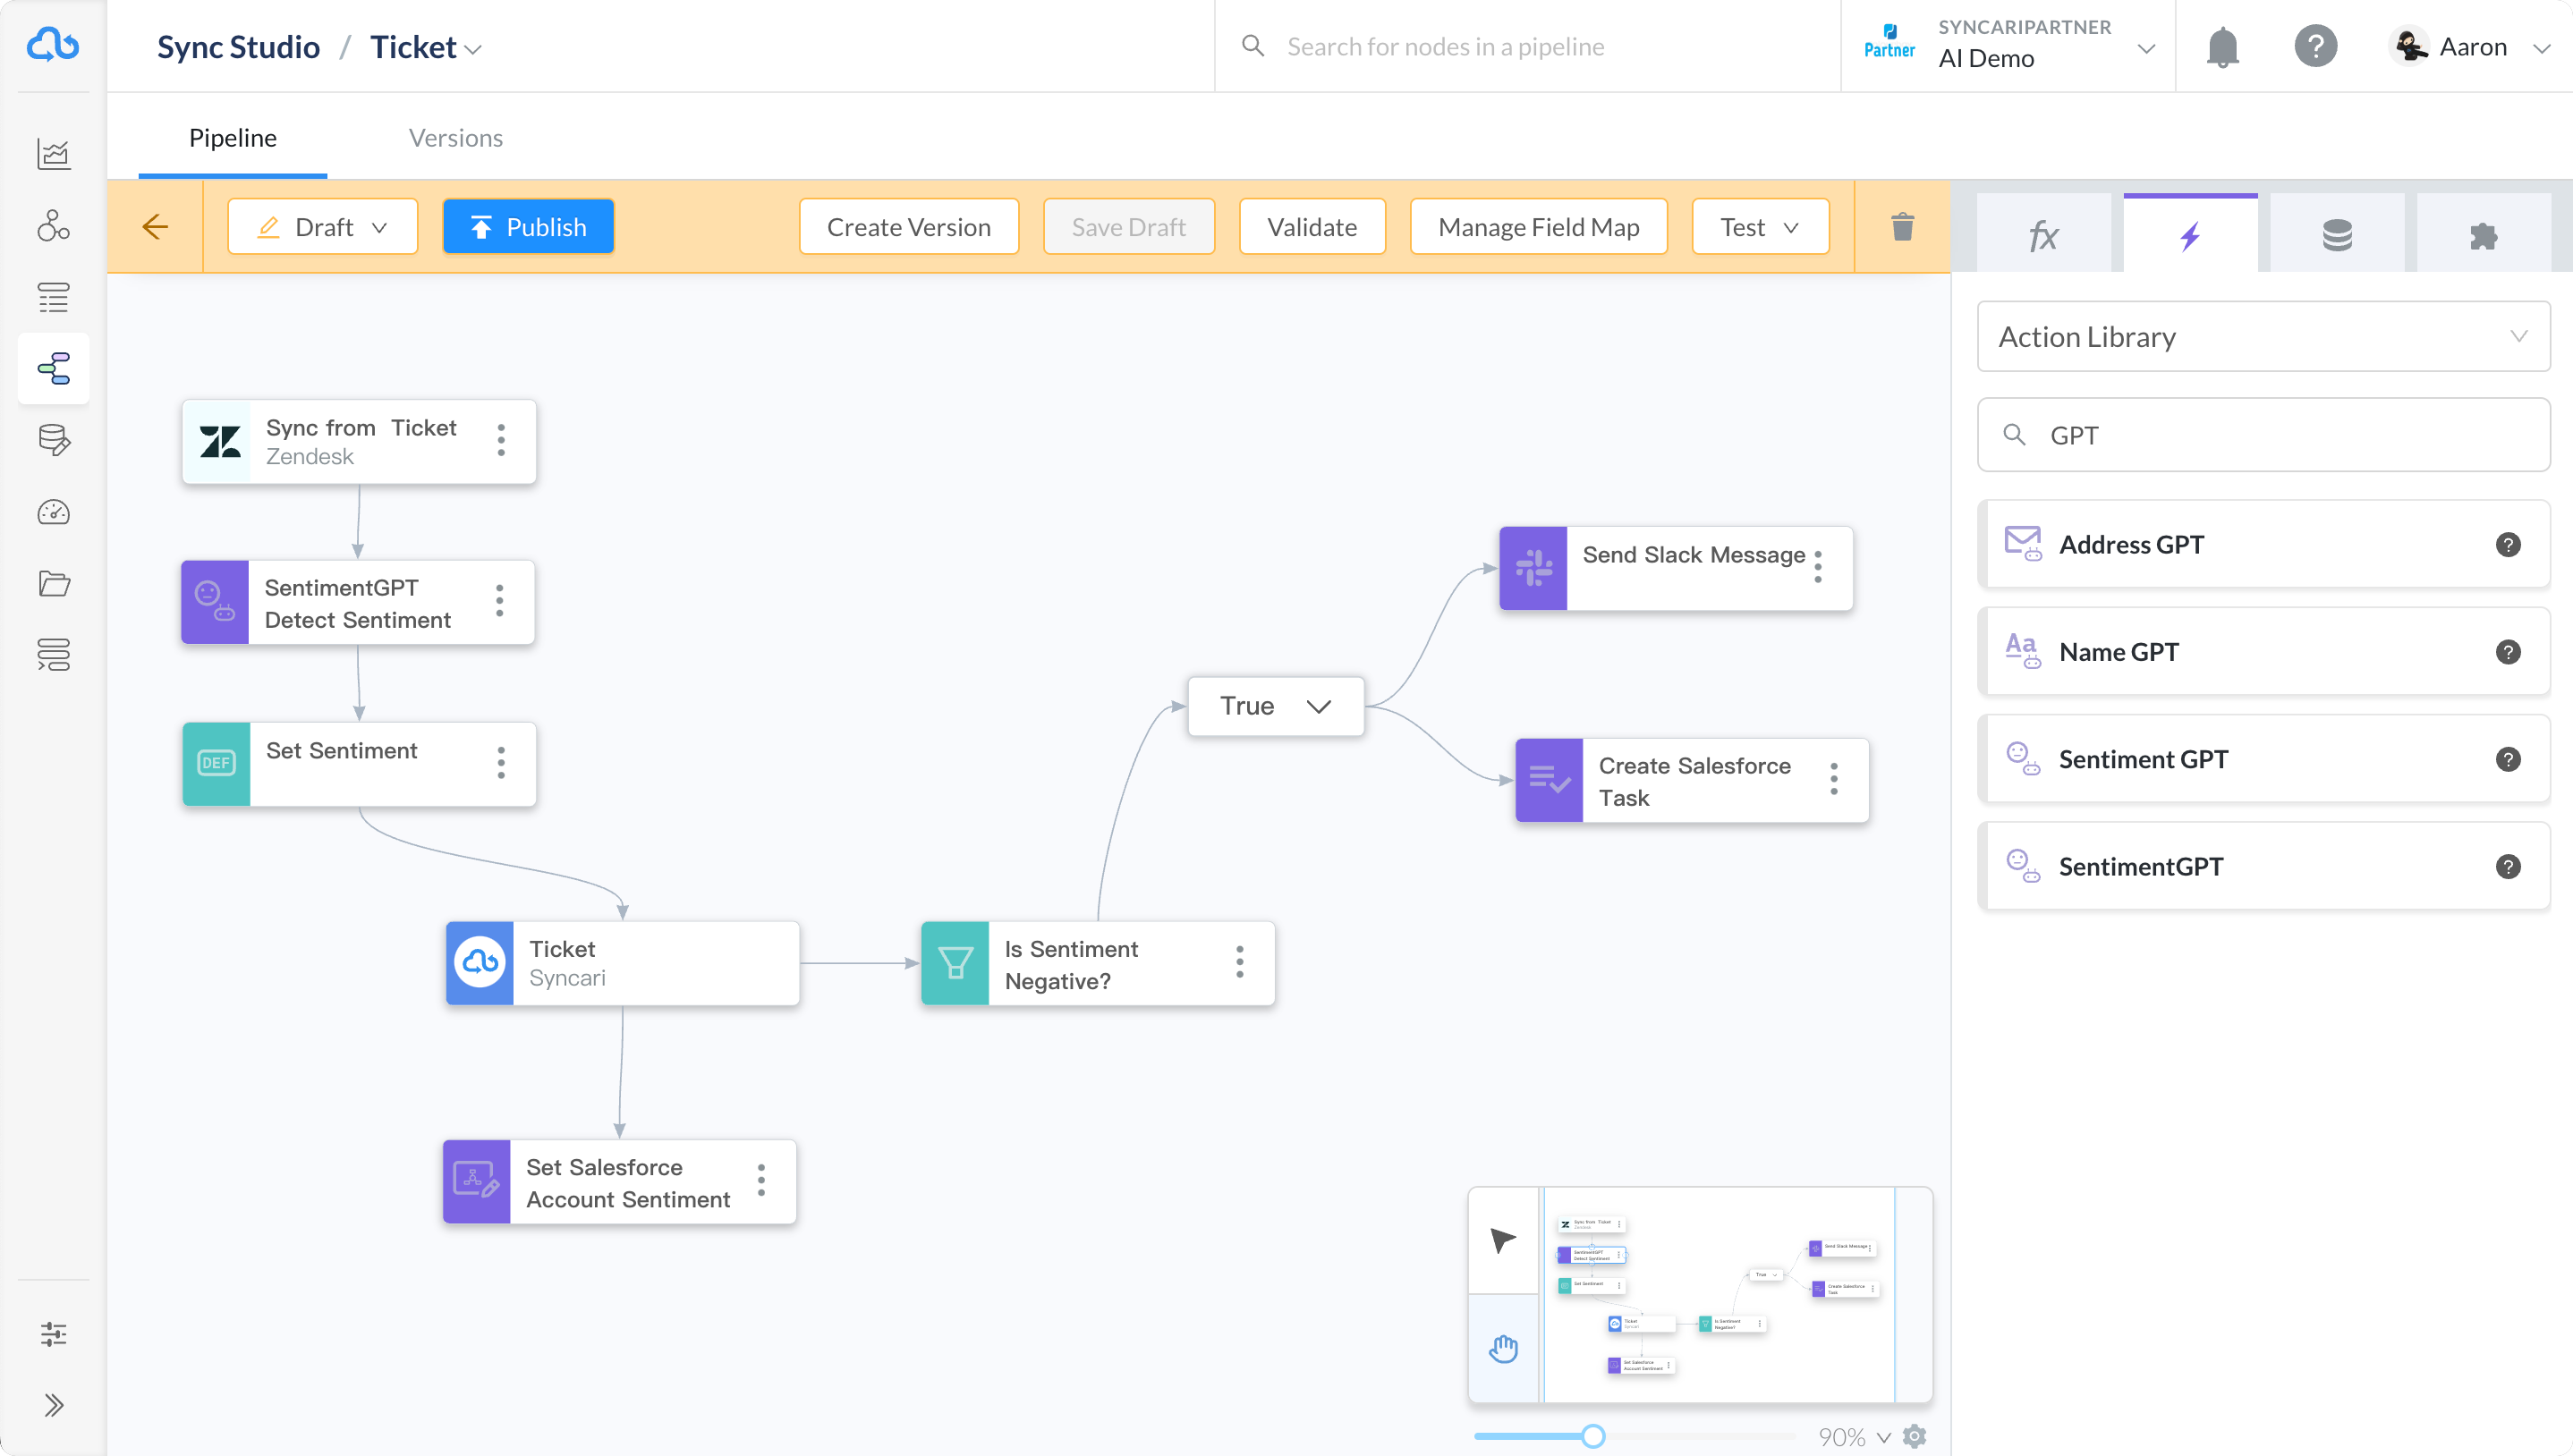Image resolution: width=2573 pixels, height=1456 pixels.
Task: Select the pointer tool in minimap
Action: 1503,1240
